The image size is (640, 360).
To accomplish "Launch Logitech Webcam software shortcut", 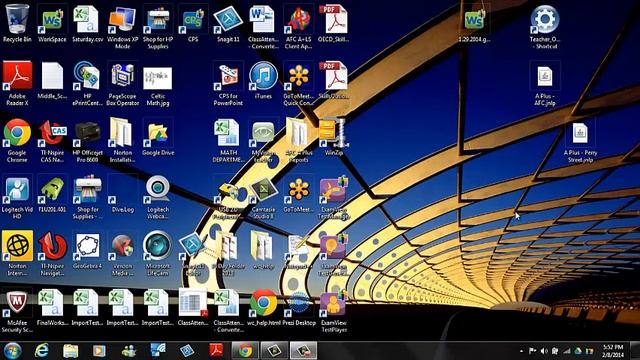I will tap(158, 197).
